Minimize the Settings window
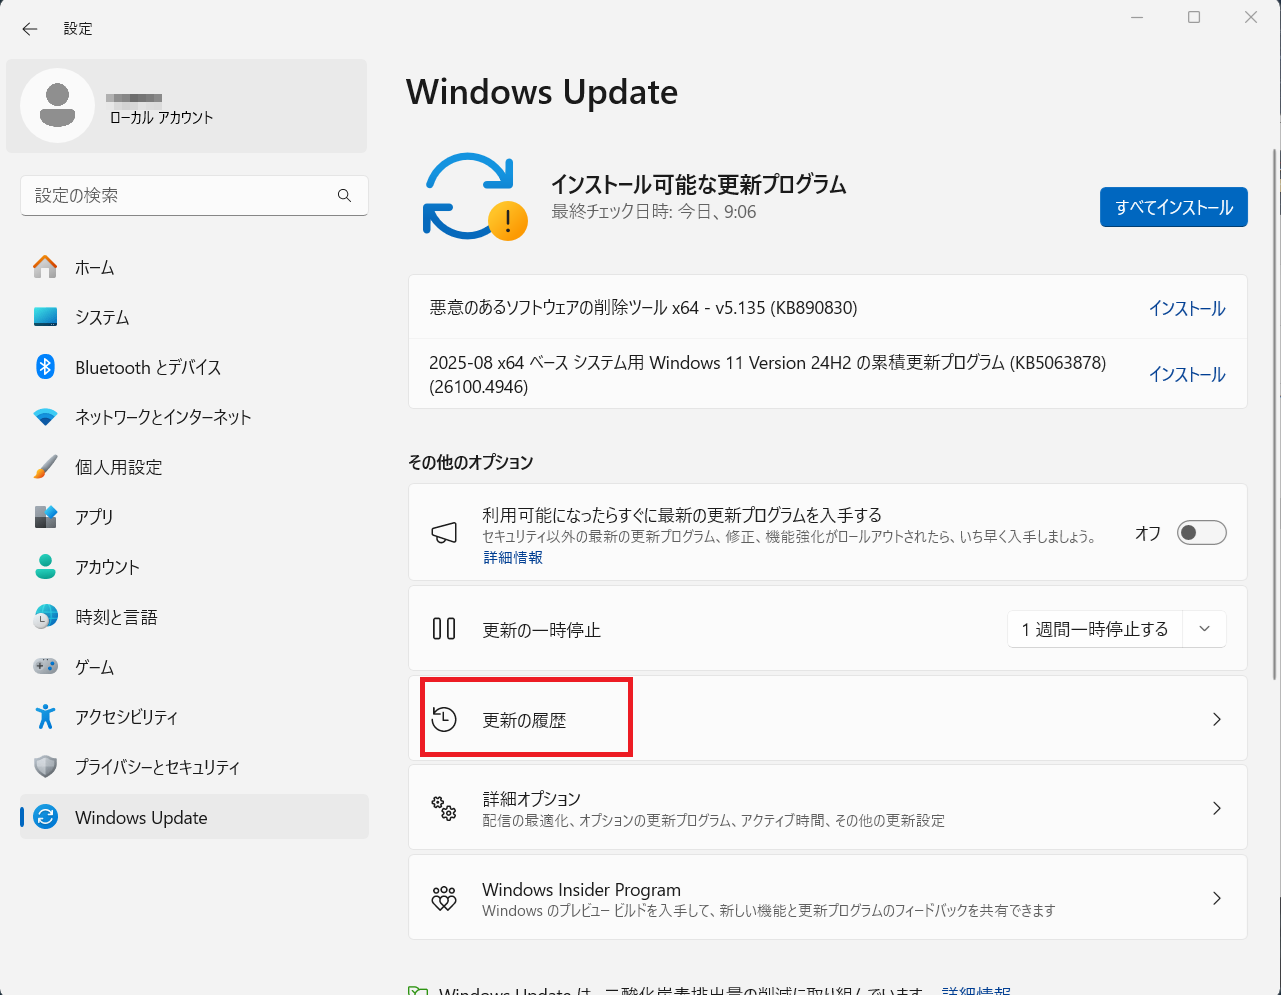 (x=1137, y=17)
